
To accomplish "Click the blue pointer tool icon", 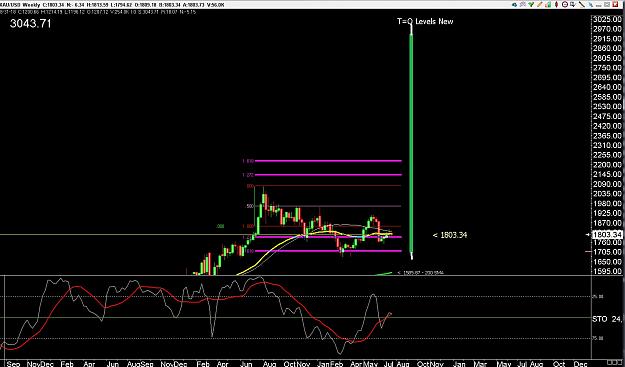I will (590, 5).
